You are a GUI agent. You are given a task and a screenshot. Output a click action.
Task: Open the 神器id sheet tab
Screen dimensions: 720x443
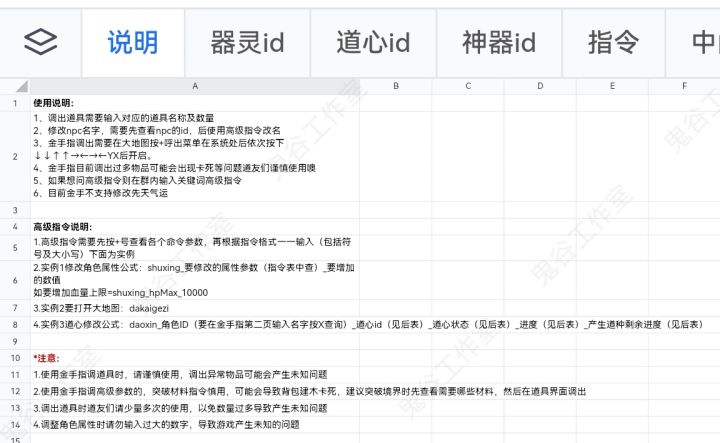(x=499, y=43)
